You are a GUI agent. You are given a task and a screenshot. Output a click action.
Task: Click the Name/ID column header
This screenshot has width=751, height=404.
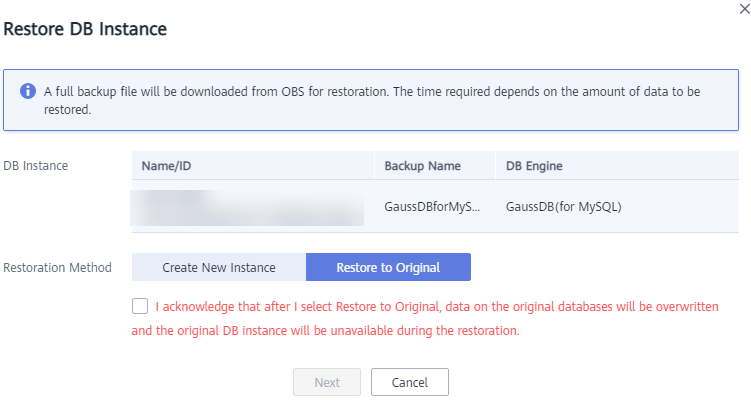click(166, 166)
